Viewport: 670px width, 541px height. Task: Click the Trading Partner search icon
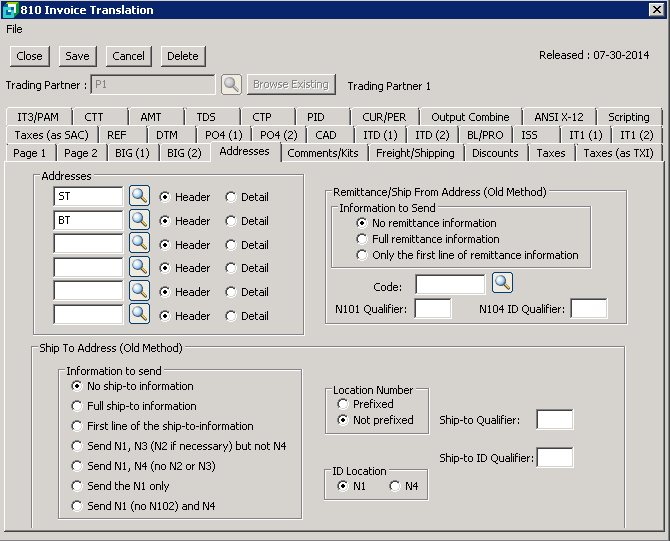click(x=231, y=85)
